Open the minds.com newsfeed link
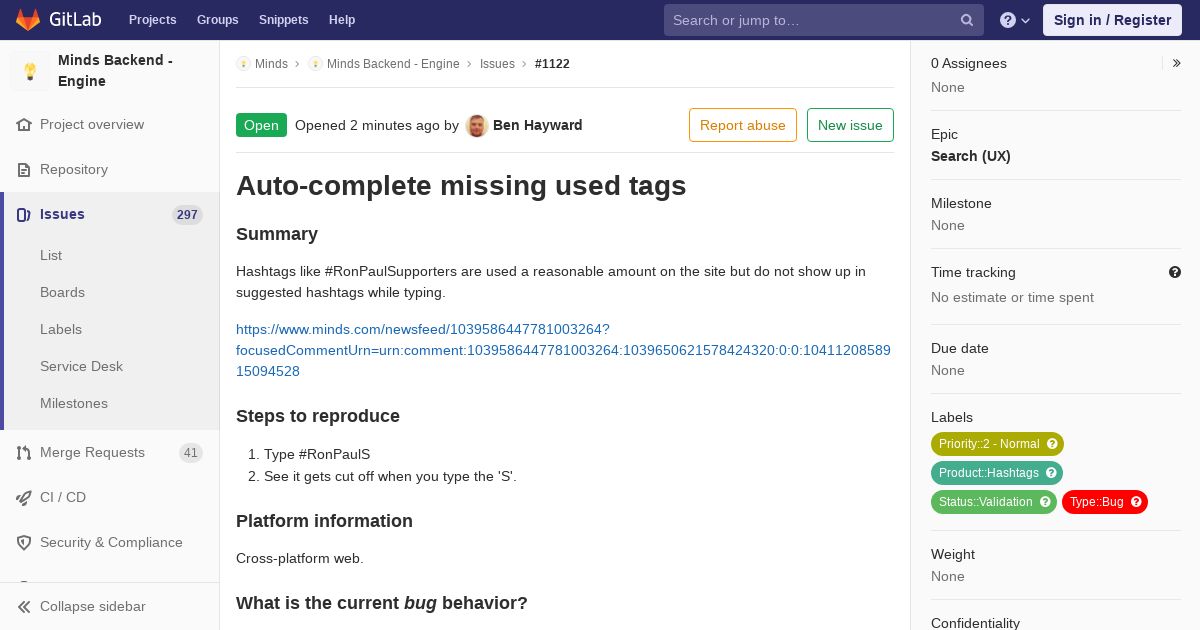 point(563,350)
